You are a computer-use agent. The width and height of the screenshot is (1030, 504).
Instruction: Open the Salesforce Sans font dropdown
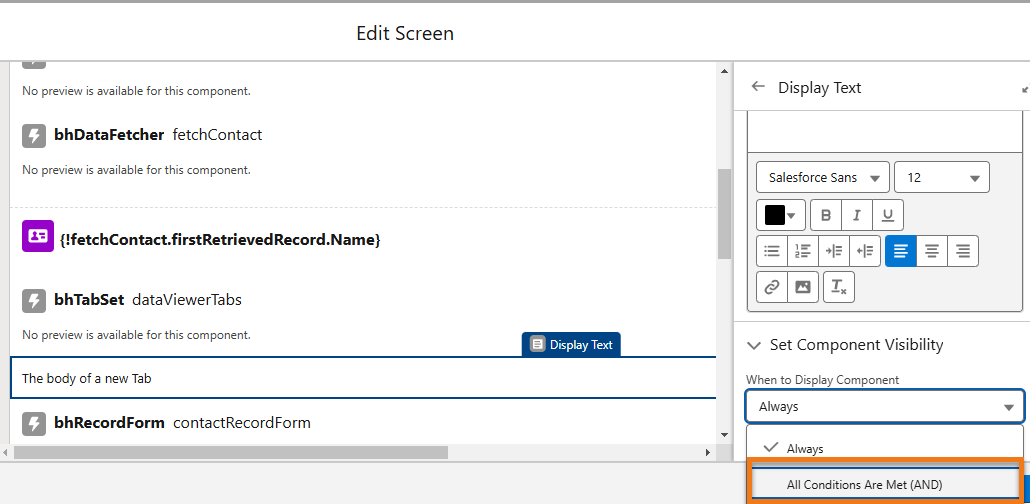[x=823, y=177]
